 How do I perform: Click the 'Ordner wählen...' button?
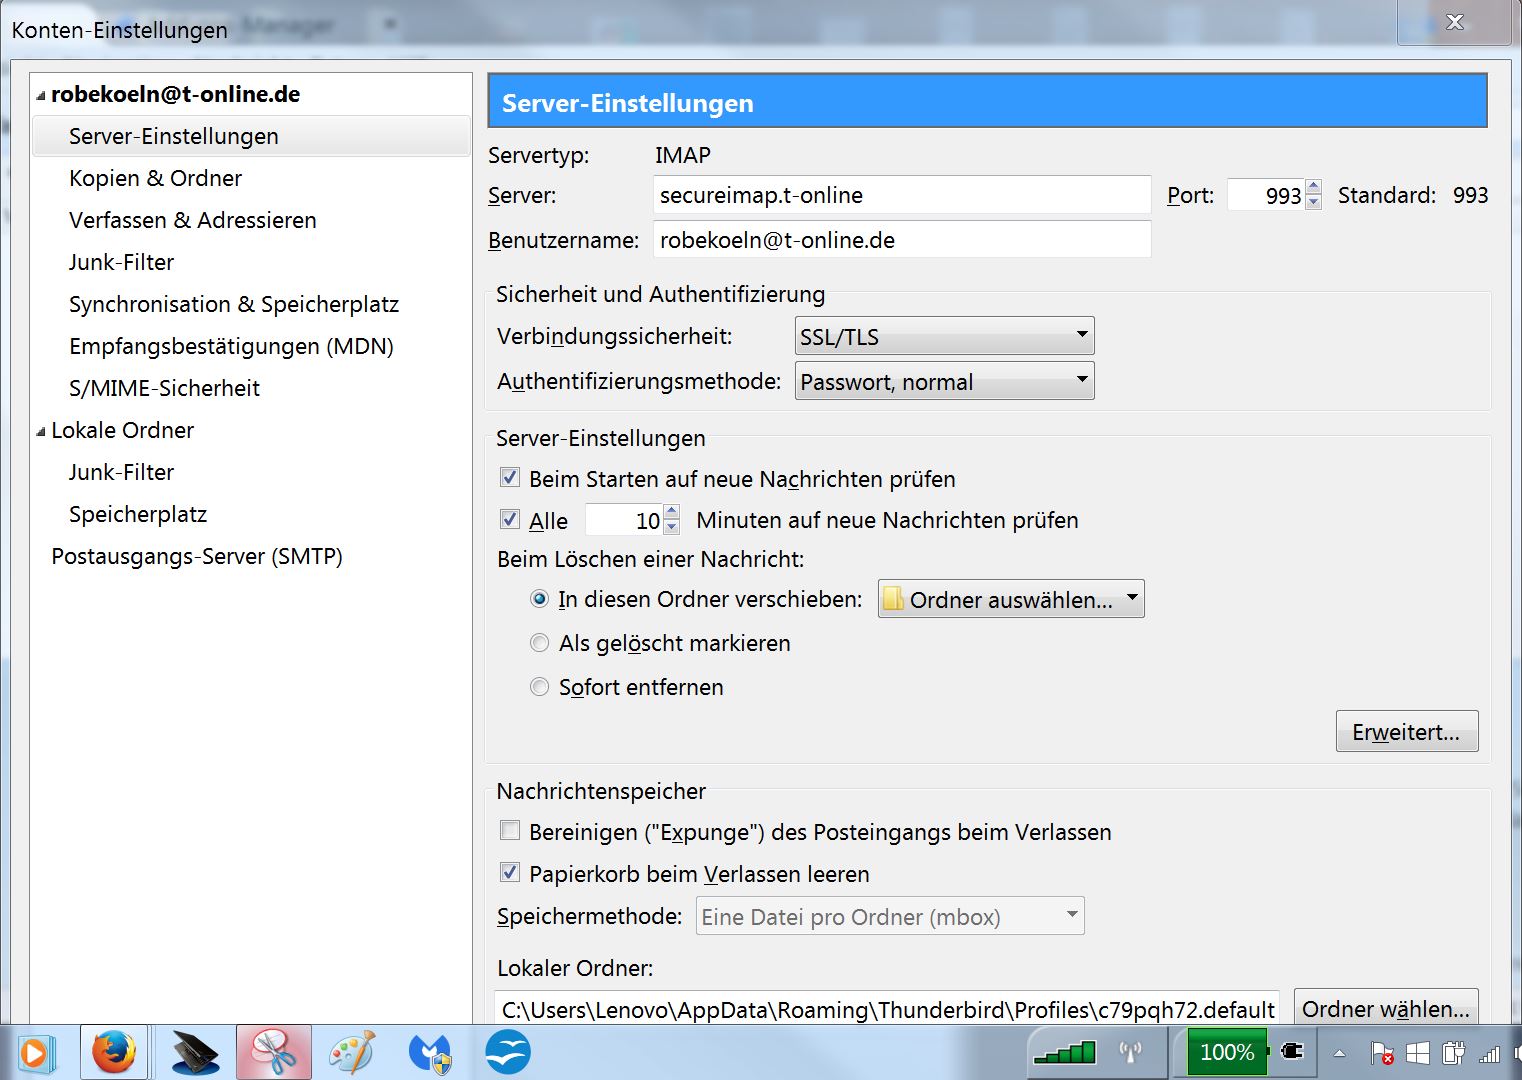click(x=1385, y=1008)
